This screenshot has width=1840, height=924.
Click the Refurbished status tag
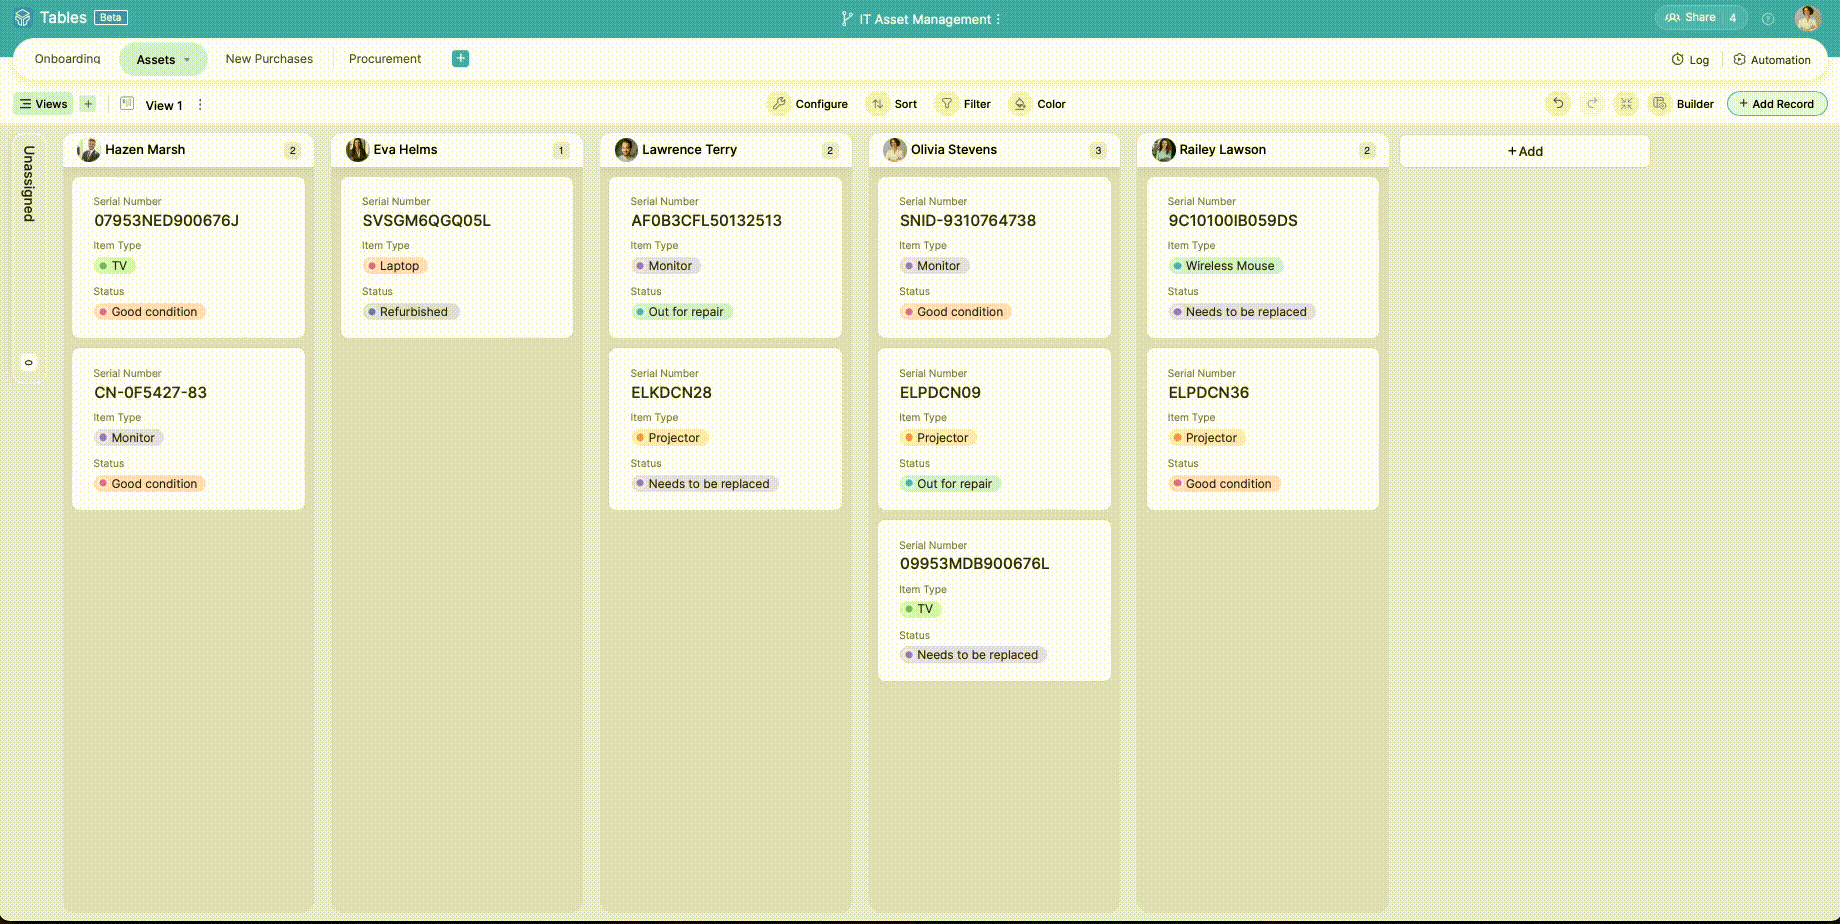(410, 312)
